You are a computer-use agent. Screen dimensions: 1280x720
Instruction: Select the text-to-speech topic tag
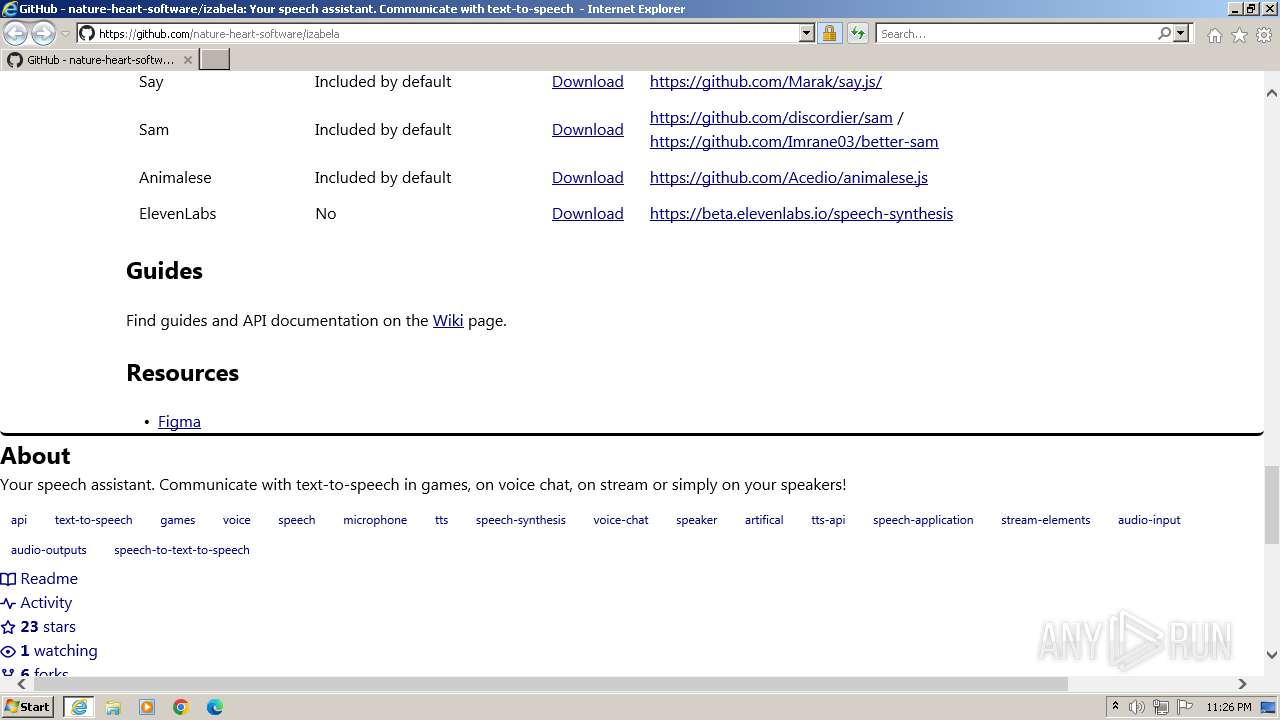[x=93, y=520]
